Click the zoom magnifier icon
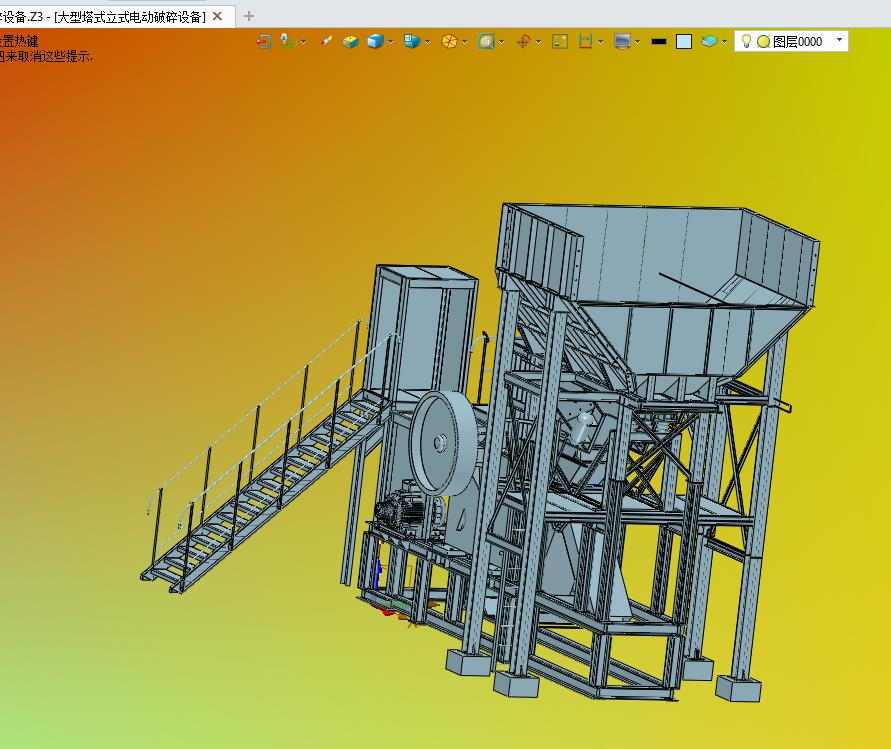The image size is (891, 749). pyautogui.click(x=486, y=41)
